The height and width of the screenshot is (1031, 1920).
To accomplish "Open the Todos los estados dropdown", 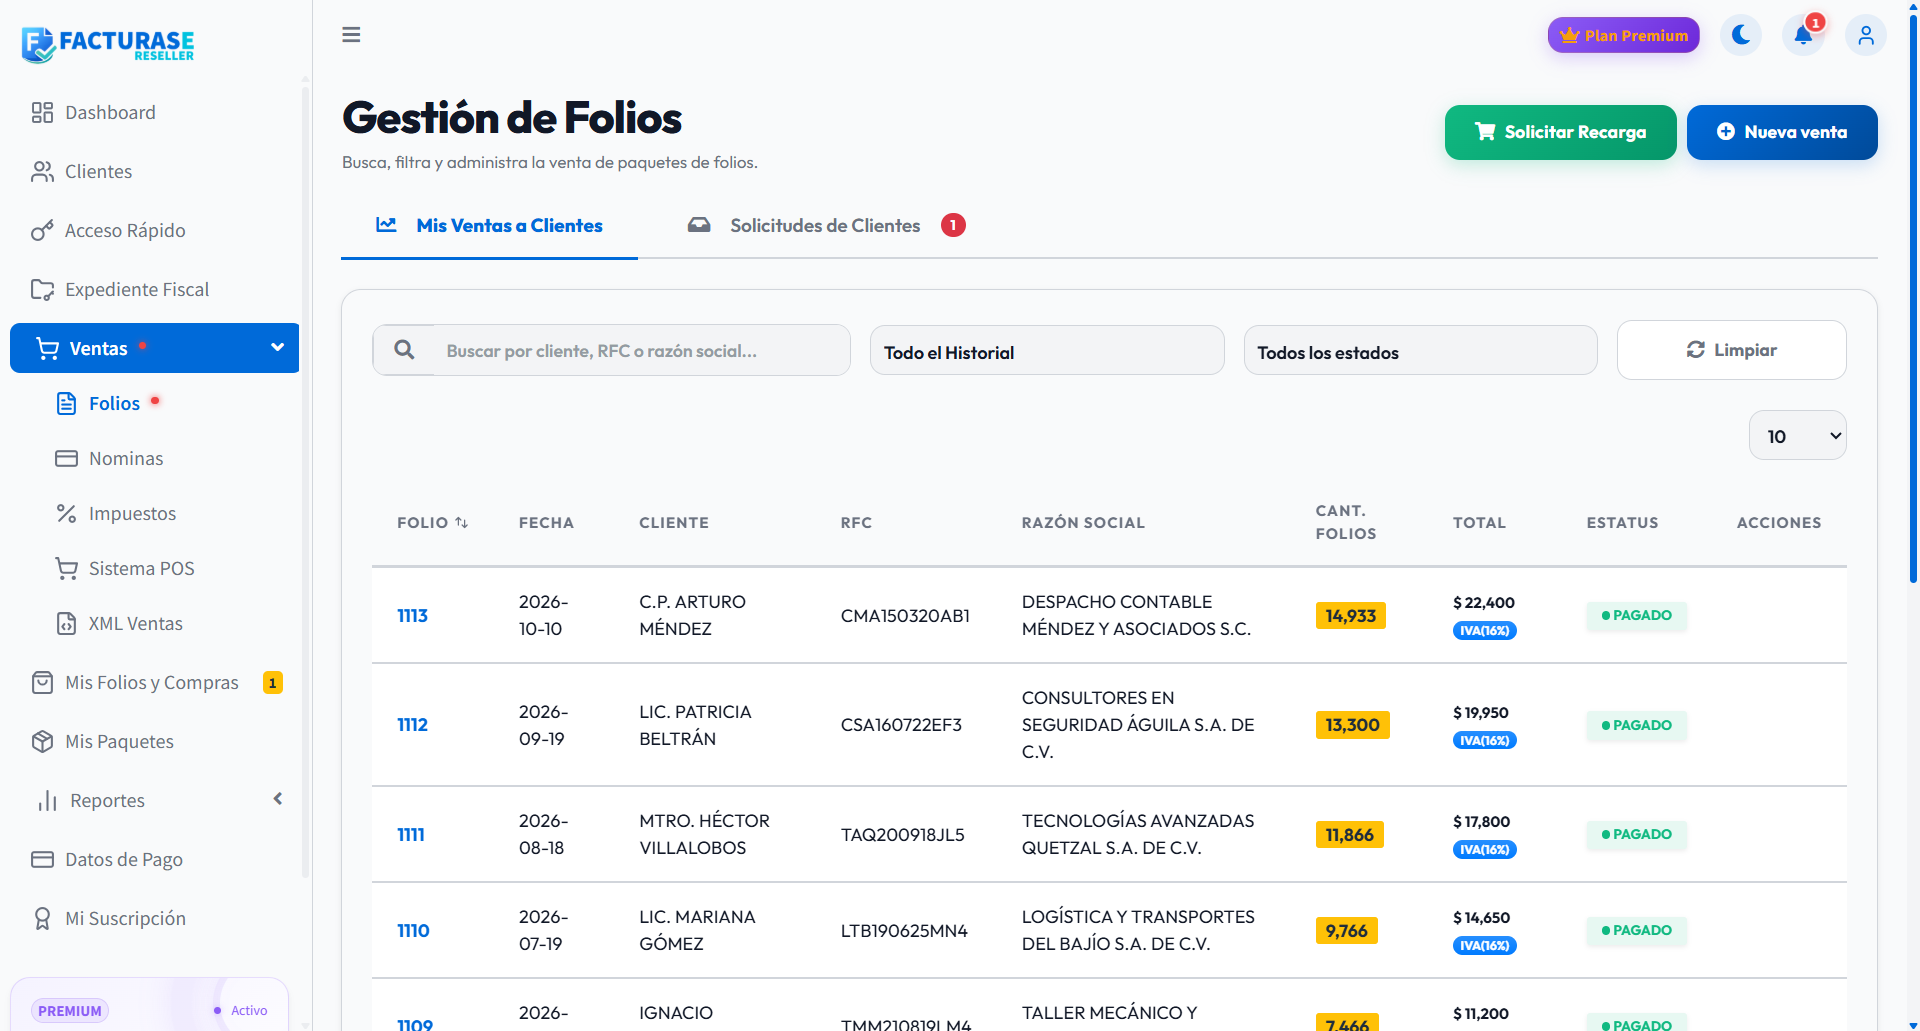I will (1420, 351).
